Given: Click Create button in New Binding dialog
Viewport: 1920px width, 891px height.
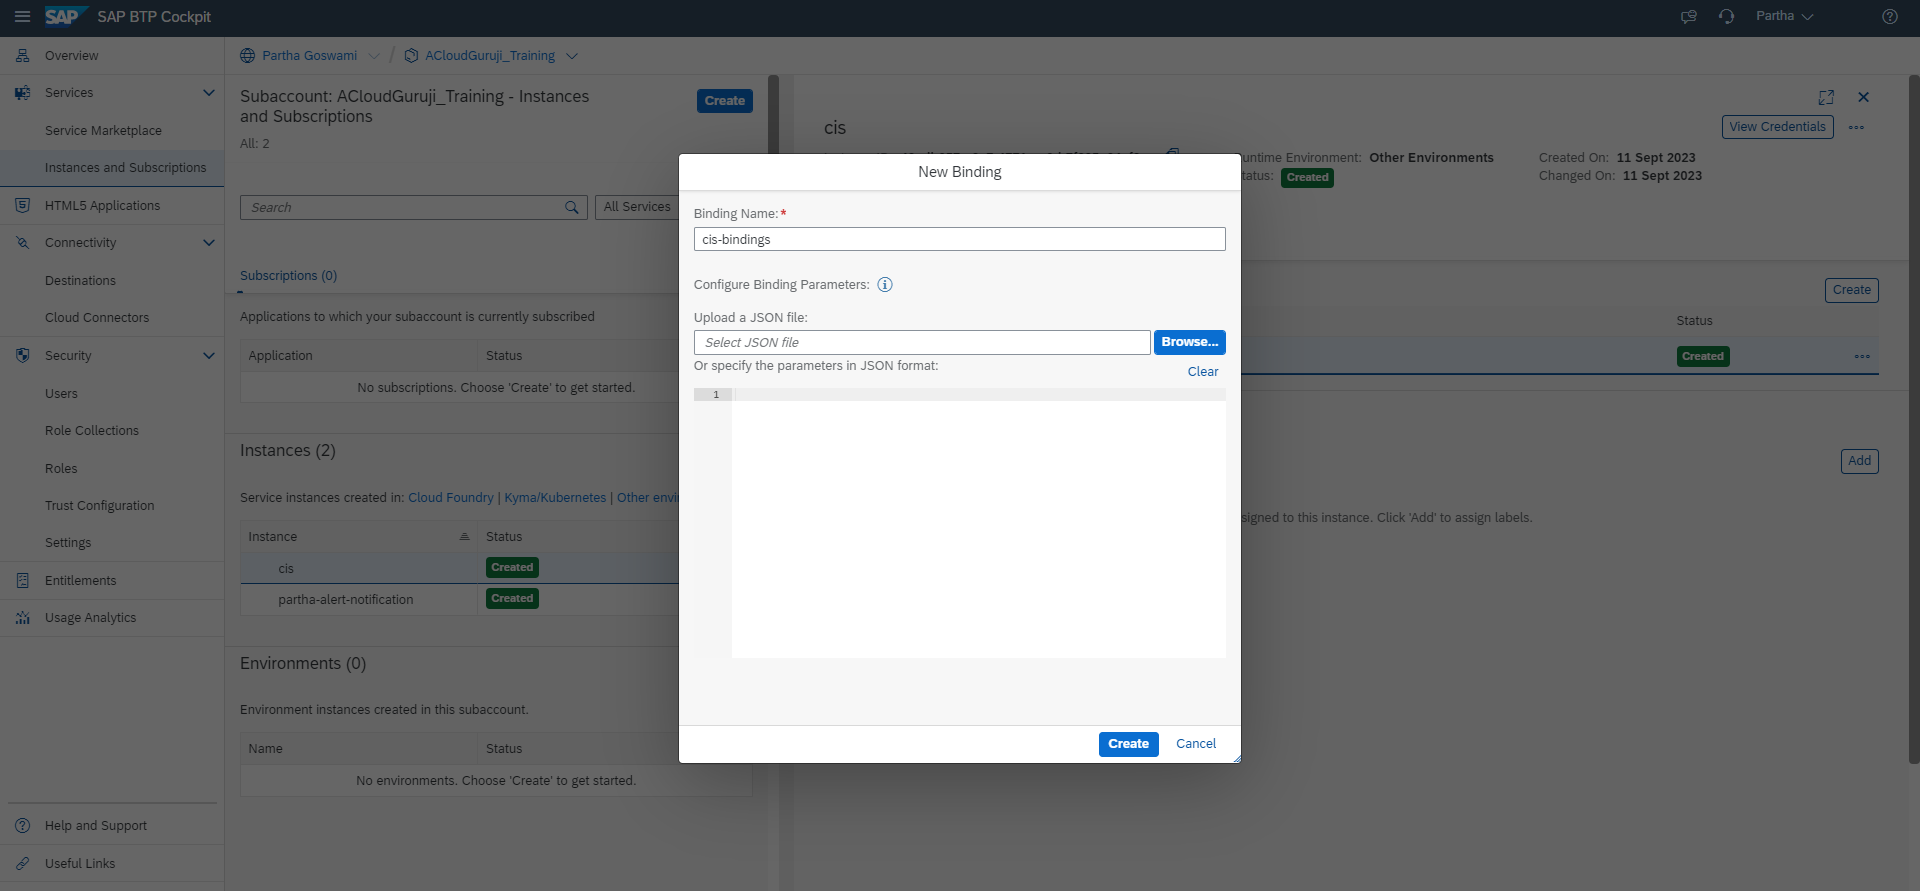Looking at the screenshot, I should pyautogui.click(x=1128, y=744).
